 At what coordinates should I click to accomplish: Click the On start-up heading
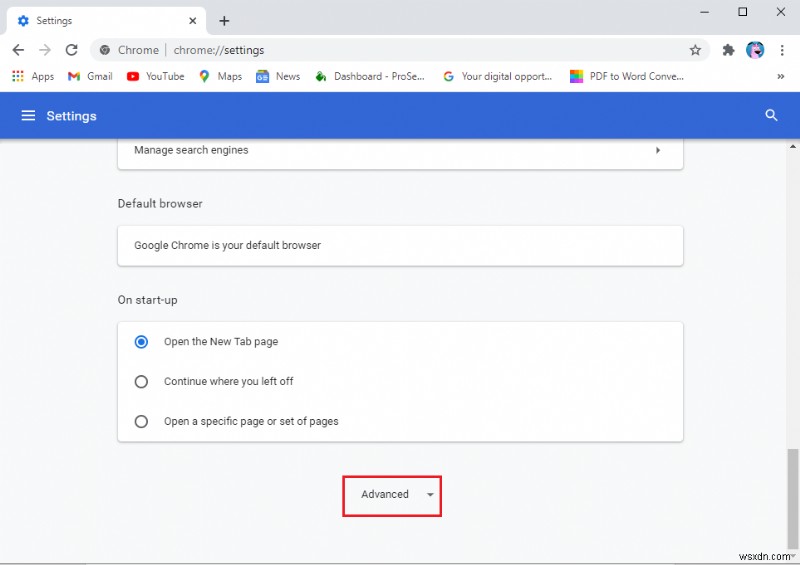pos(147,300)
